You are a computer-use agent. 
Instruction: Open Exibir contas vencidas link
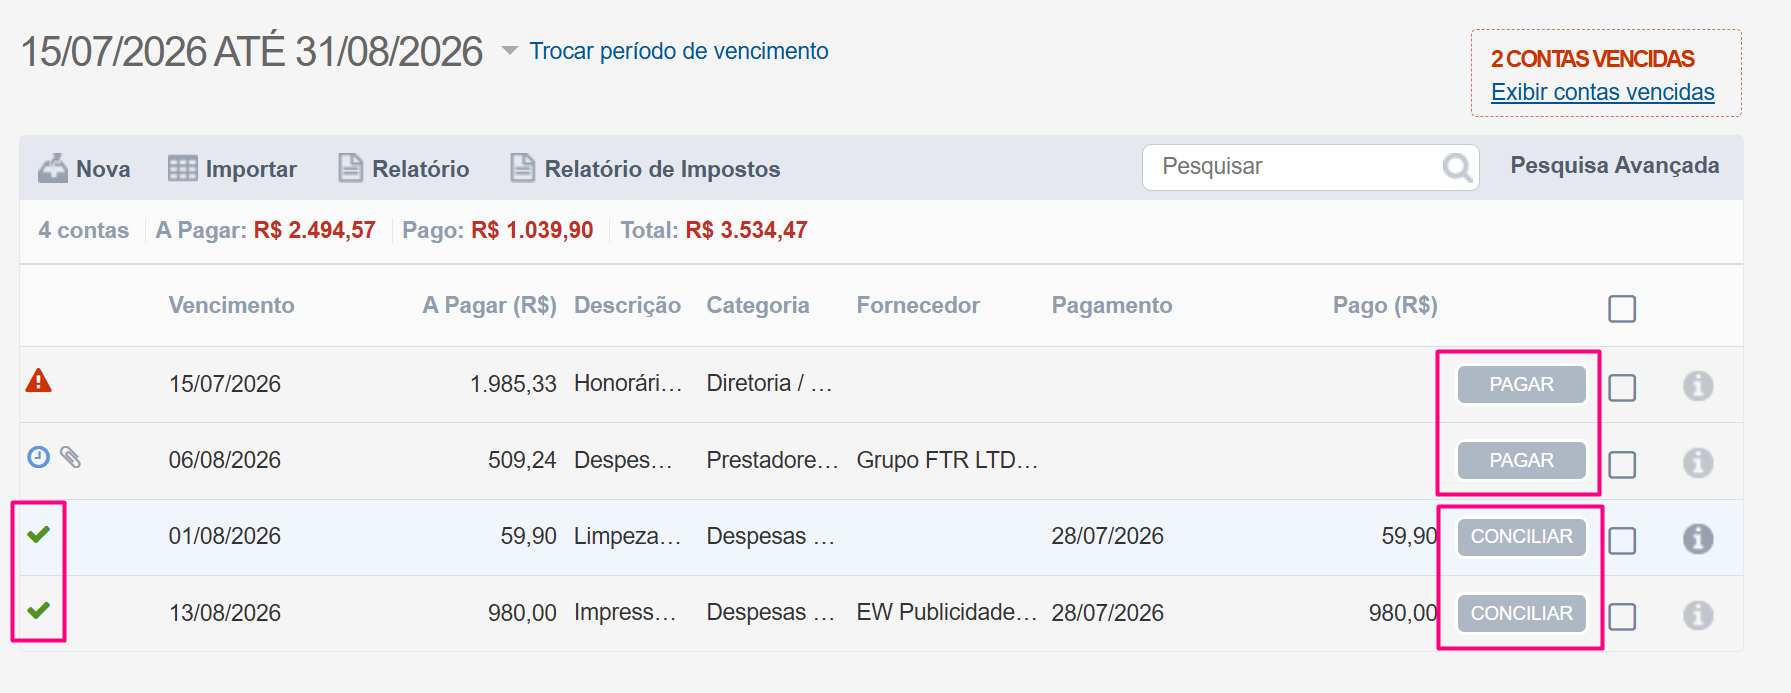(1602, 92)
